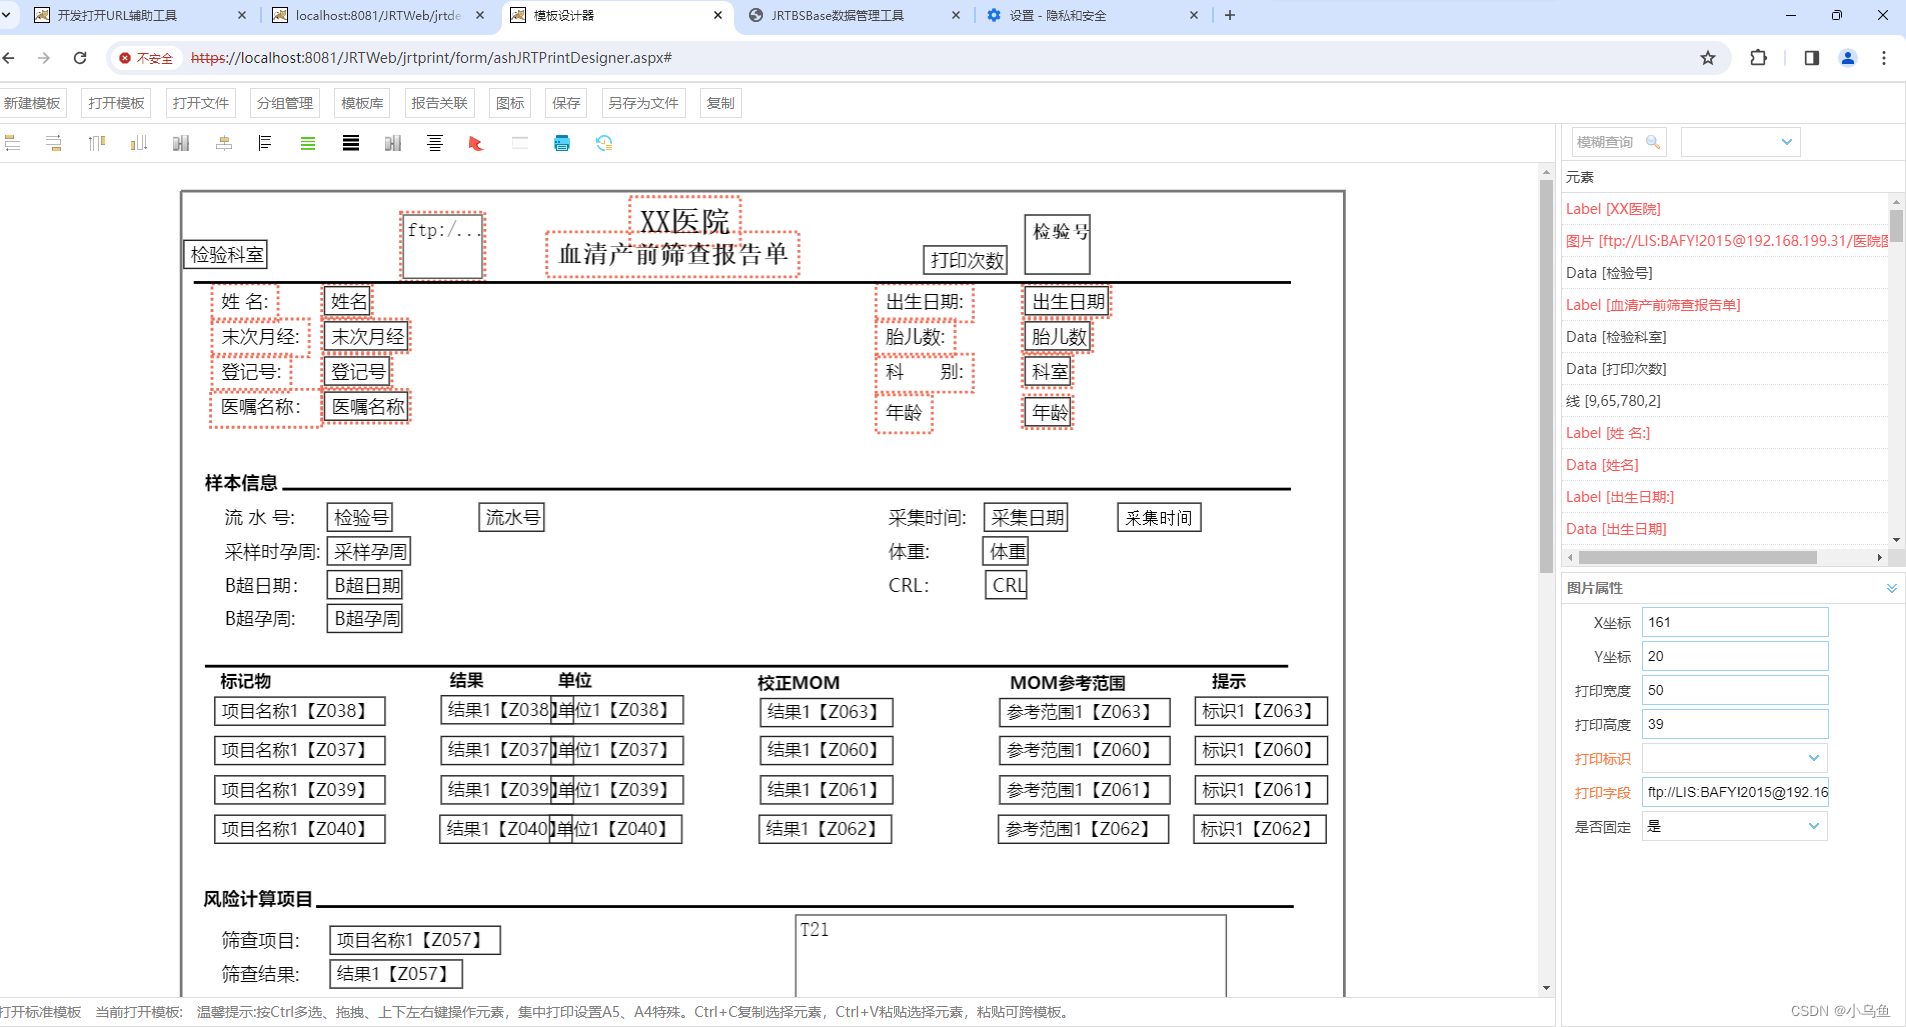Click the align-top icon in toolbar

coord(97,143)
